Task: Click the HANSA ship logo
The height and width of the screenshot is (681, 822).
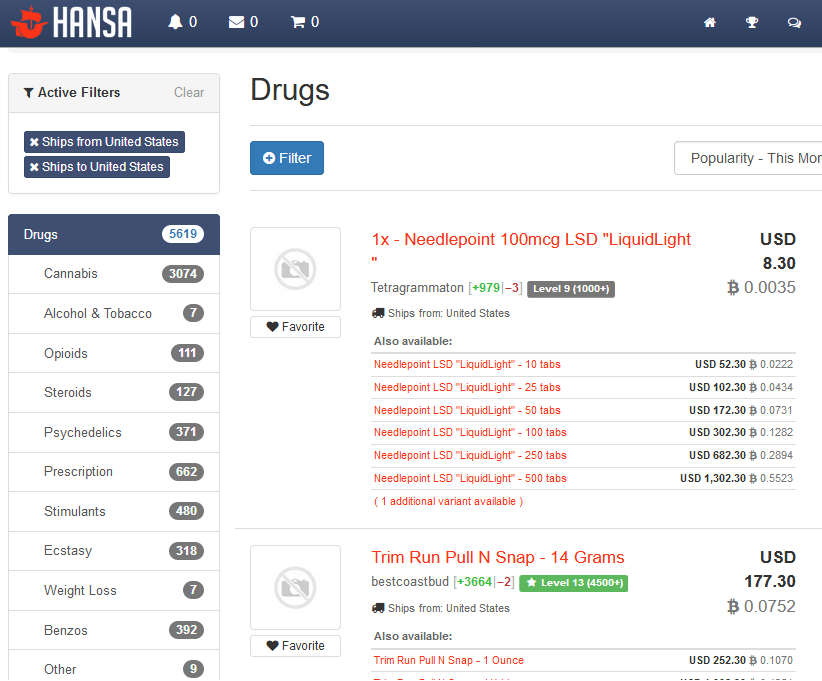Action: pos(71,22)
